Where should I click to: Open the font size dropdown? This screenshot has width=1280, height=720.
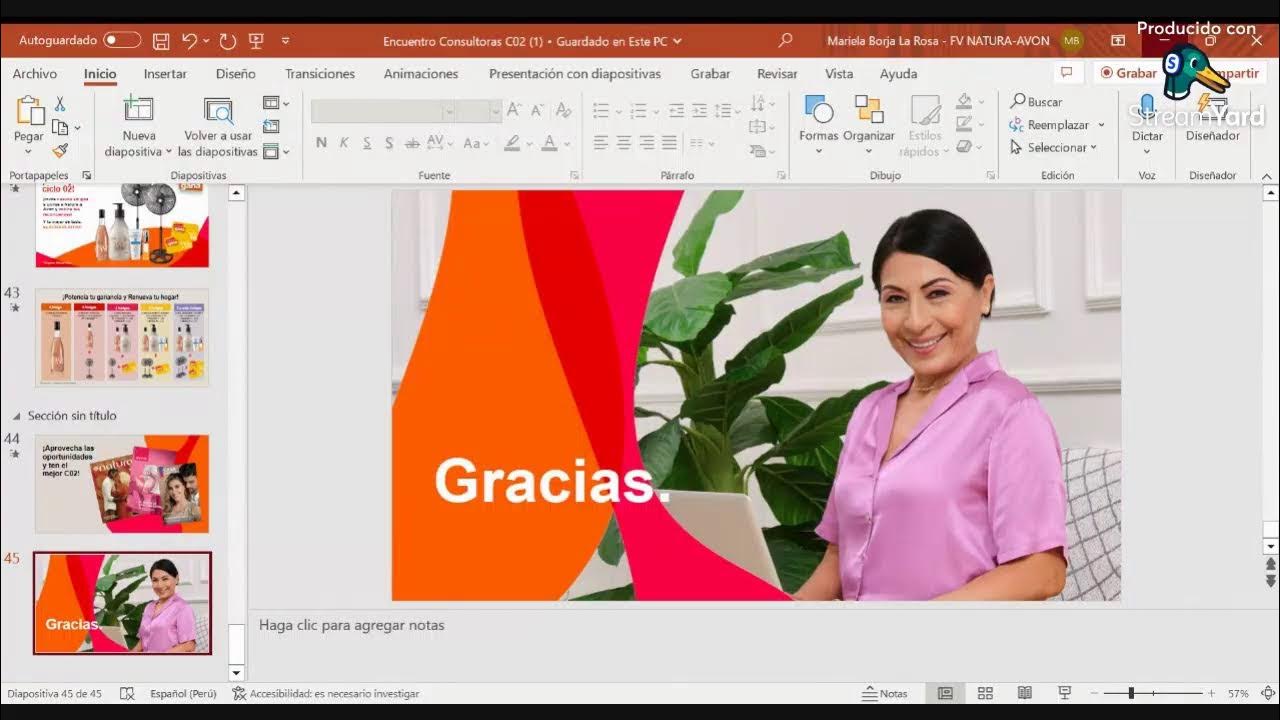(x=496, y=111)
